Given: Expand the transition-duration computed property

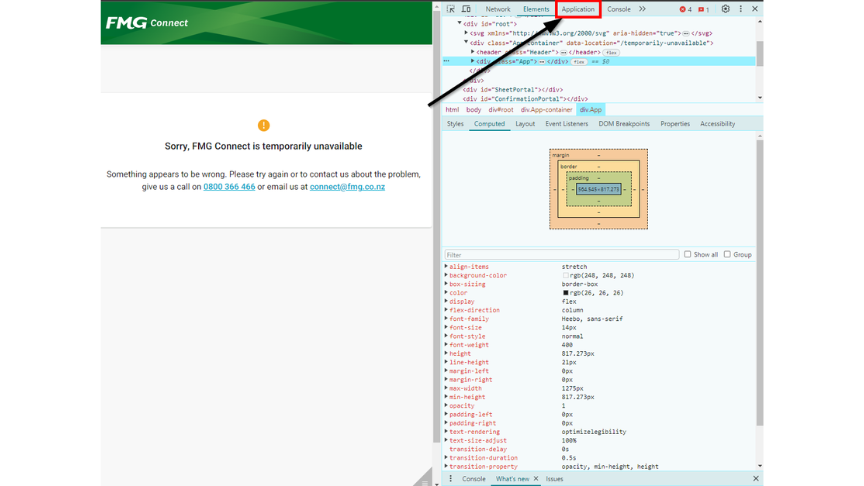Looking at the screenshot, I should [446, 457].
